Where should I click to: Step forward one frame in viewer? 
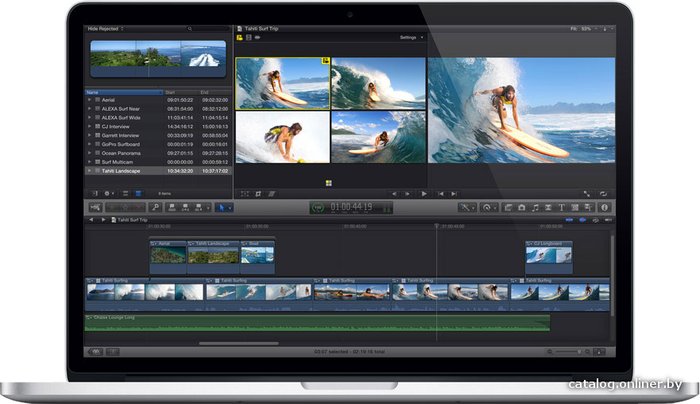(x=407, y=194)
